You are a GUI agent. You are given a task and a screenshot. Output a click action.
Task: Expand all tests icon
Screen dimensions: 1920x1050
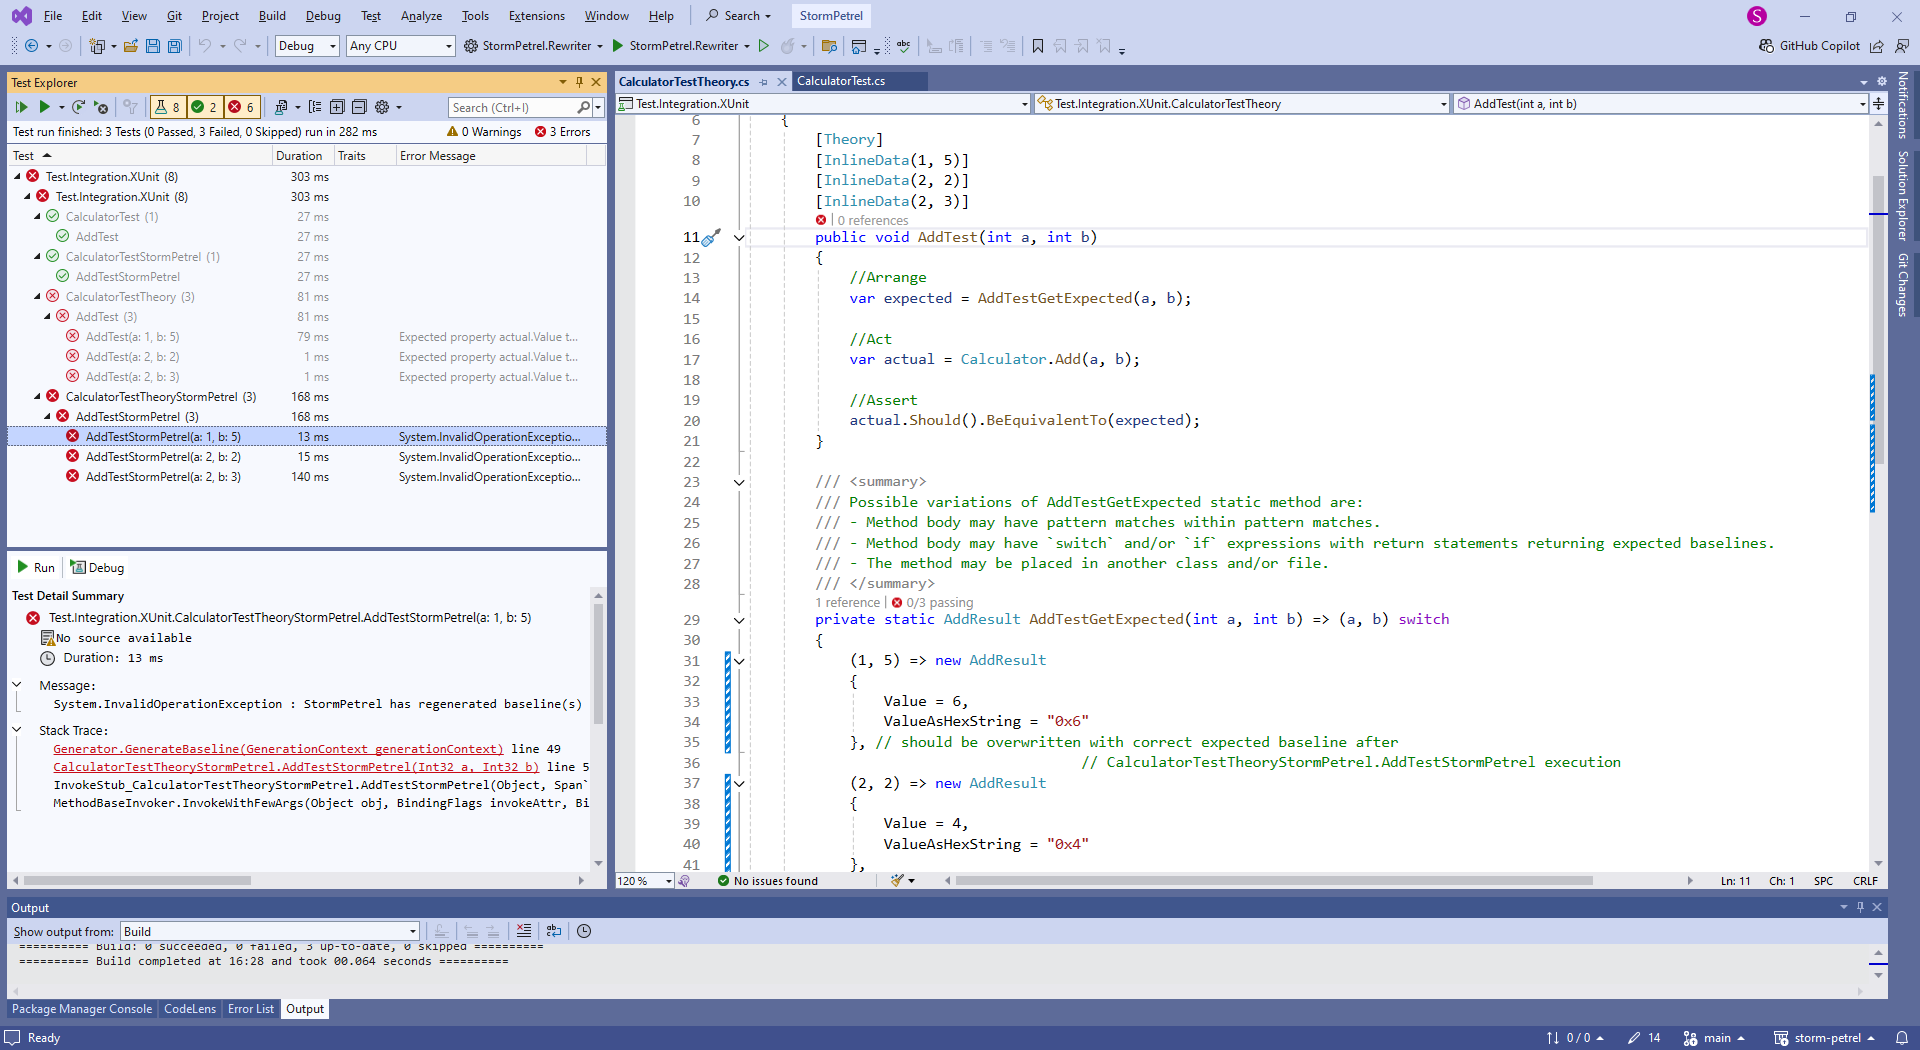pos(337,107)
